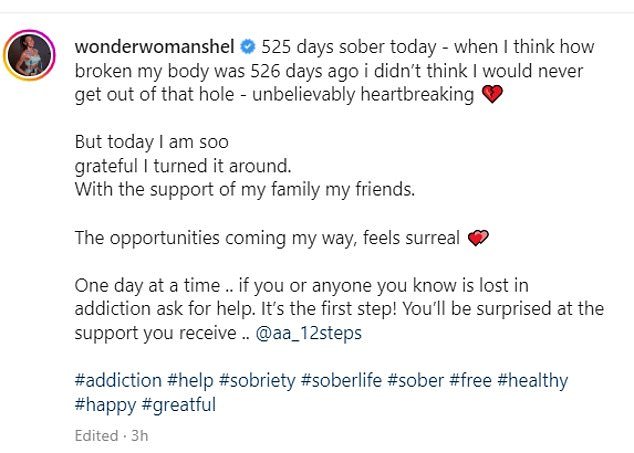Open the #happy hashtag
The height and width of the screenshot is (453, 634).
(105, 405)
